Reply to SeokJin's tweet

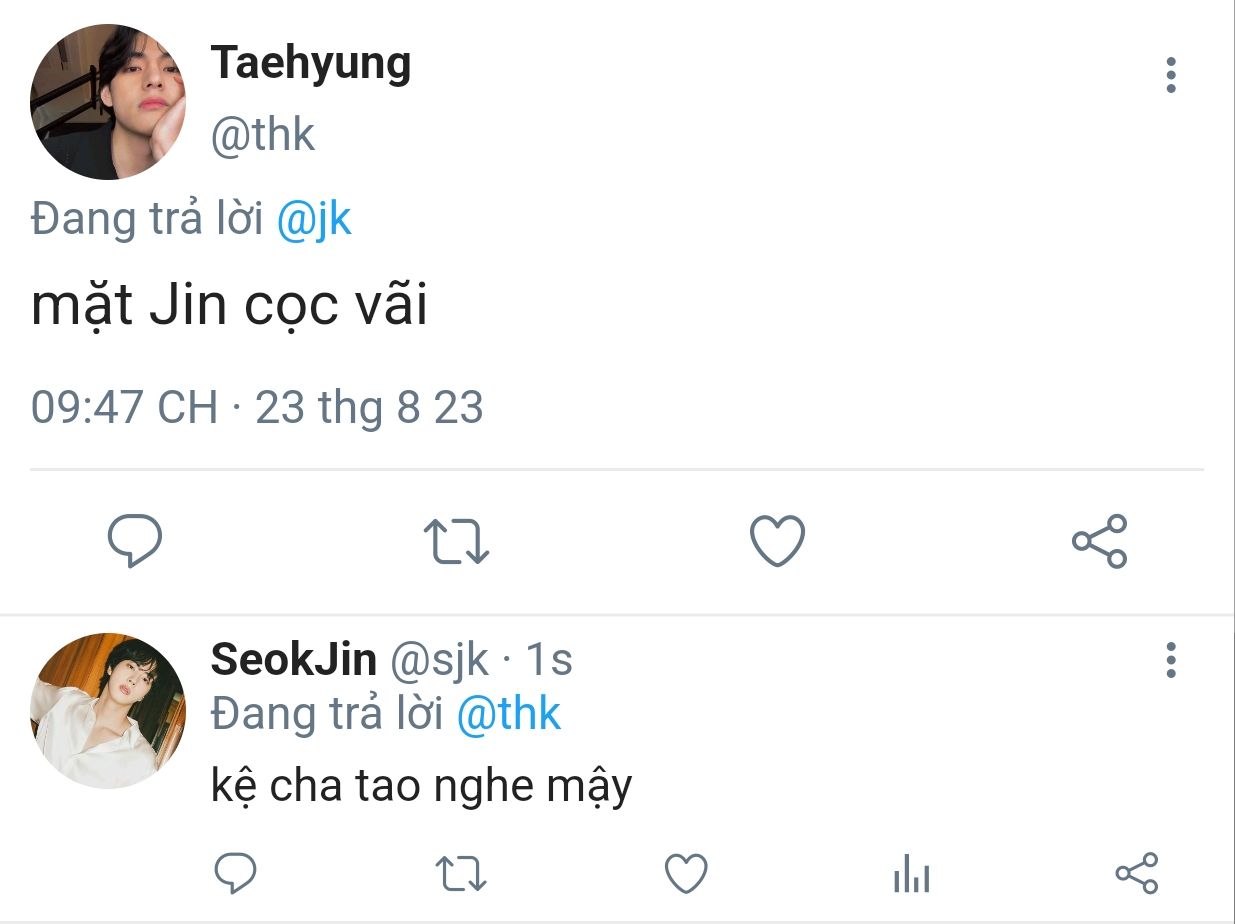[x=236, y=873]
